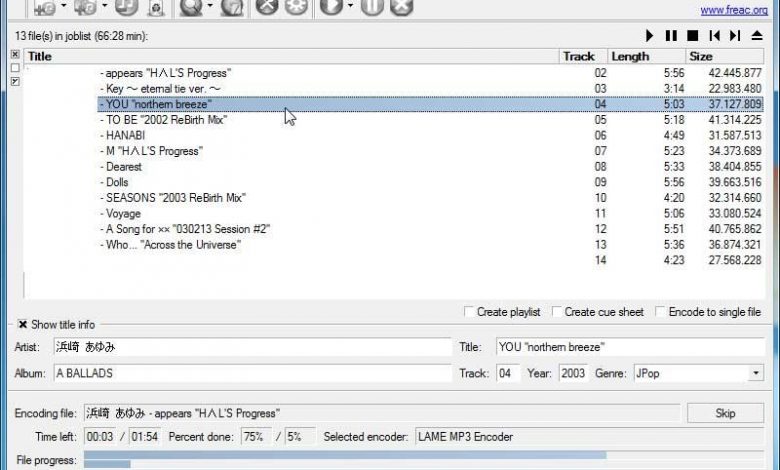Click the select all joblist box
Viewport: 780px width, 470px height.
point(15,54)
